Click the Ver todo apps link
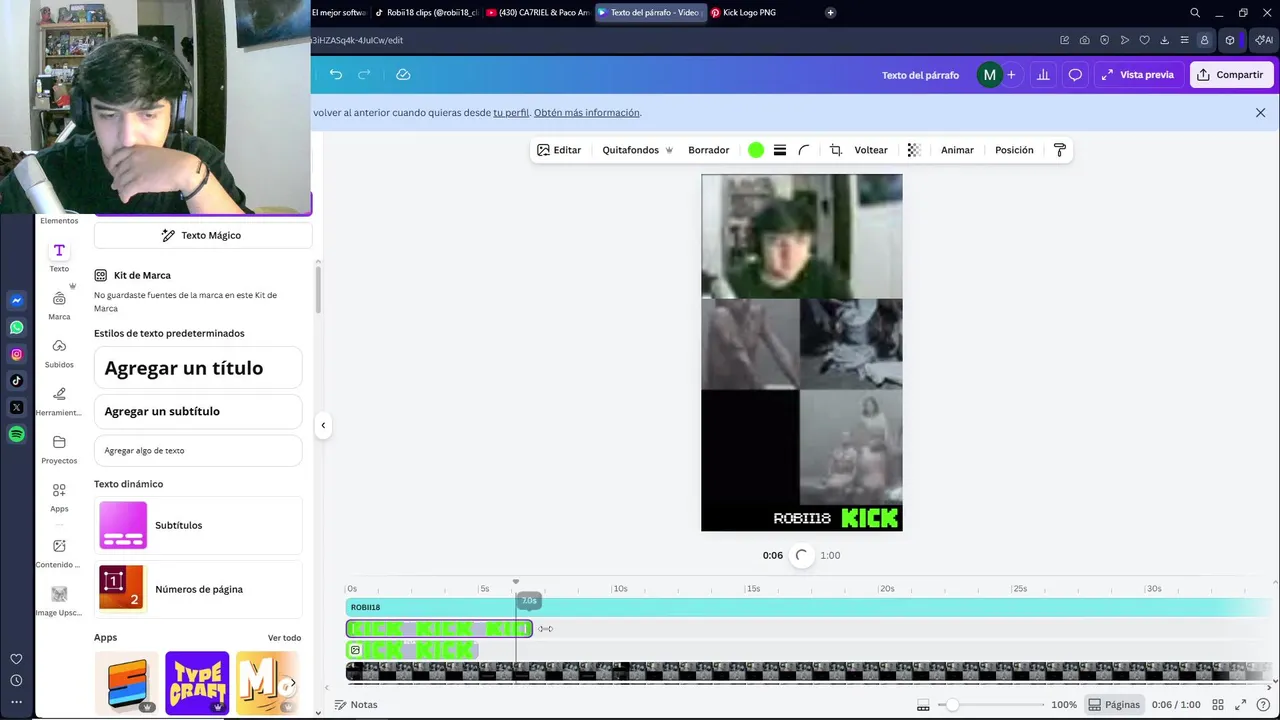Viewport: 1280px width, 720px height. click(284, 638)
